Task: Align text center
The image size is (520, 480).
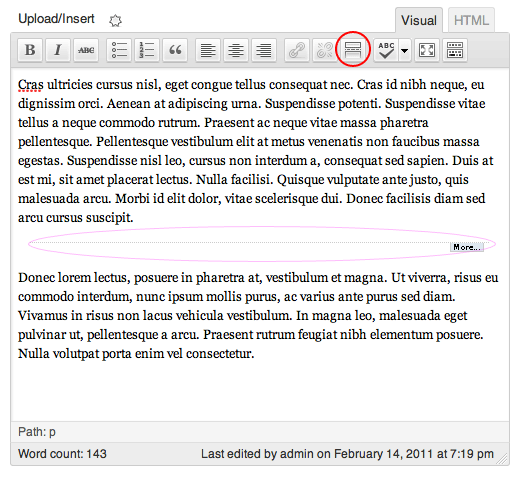Action: click(x=236, y=50)
